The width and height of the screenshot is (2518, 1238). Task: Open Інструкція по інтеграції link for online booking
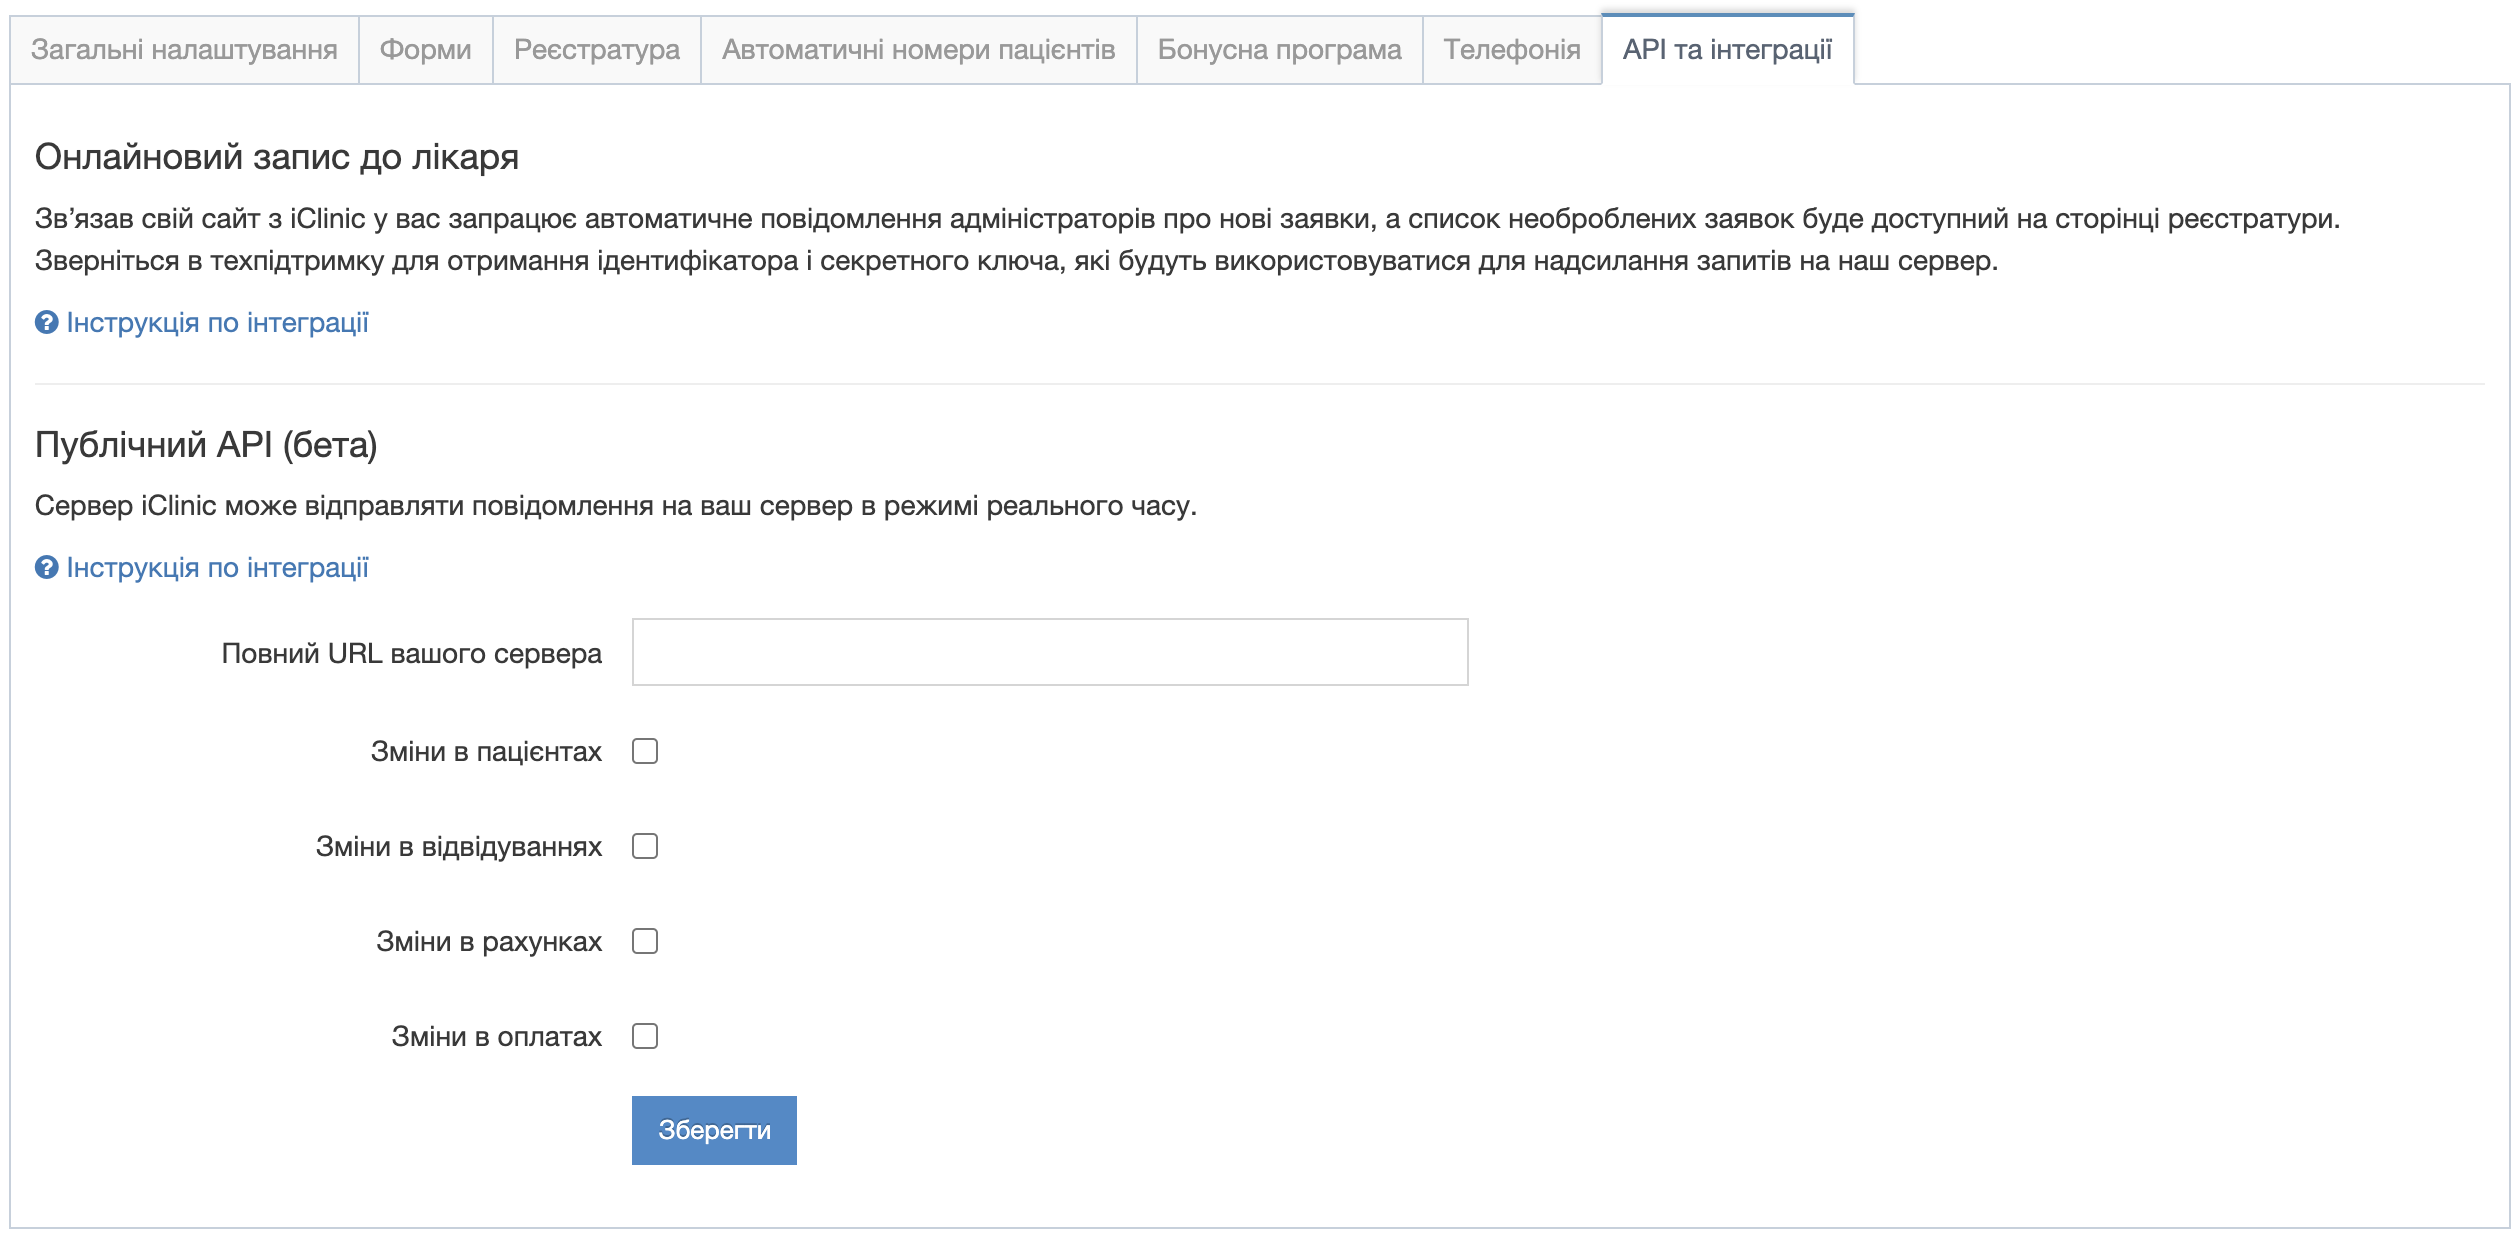click(x=217, y=322)
